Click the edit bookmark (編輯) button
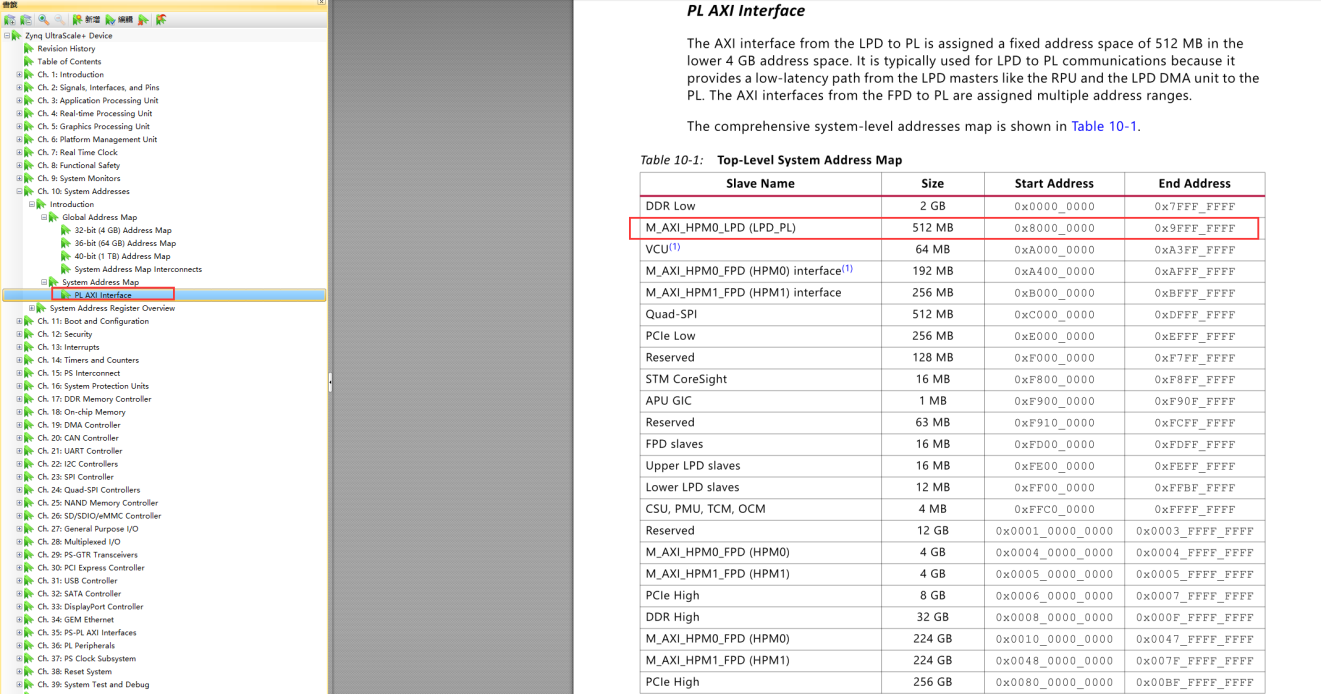 click(x=119, y=20)
